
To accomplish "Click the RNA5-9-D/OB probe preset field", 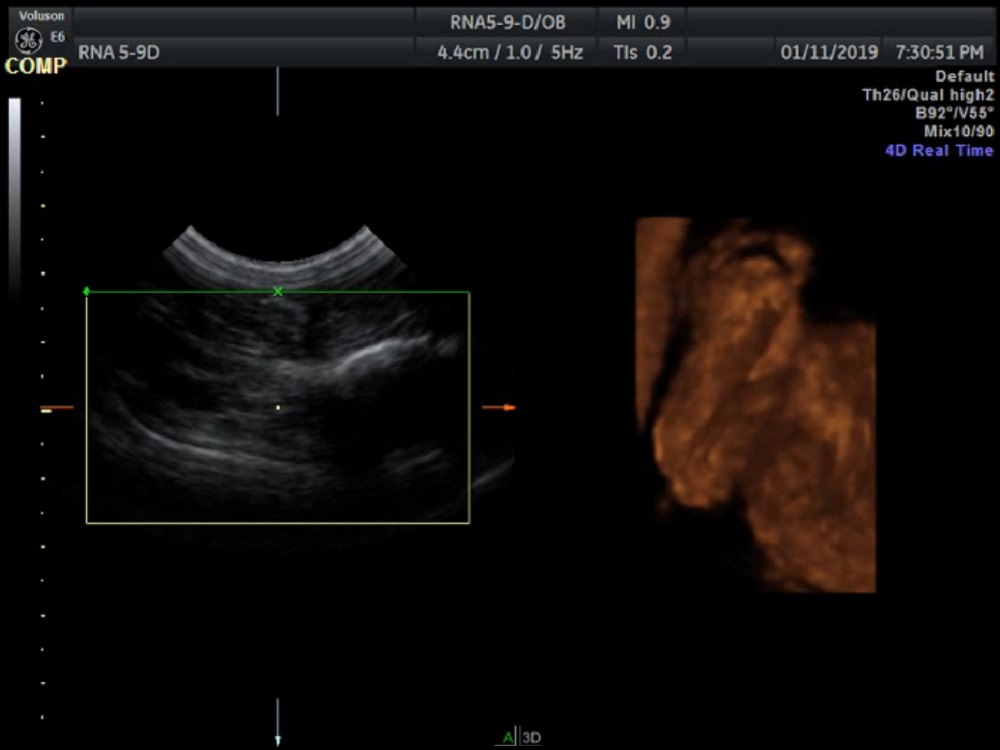I will [x=507, y=22].
